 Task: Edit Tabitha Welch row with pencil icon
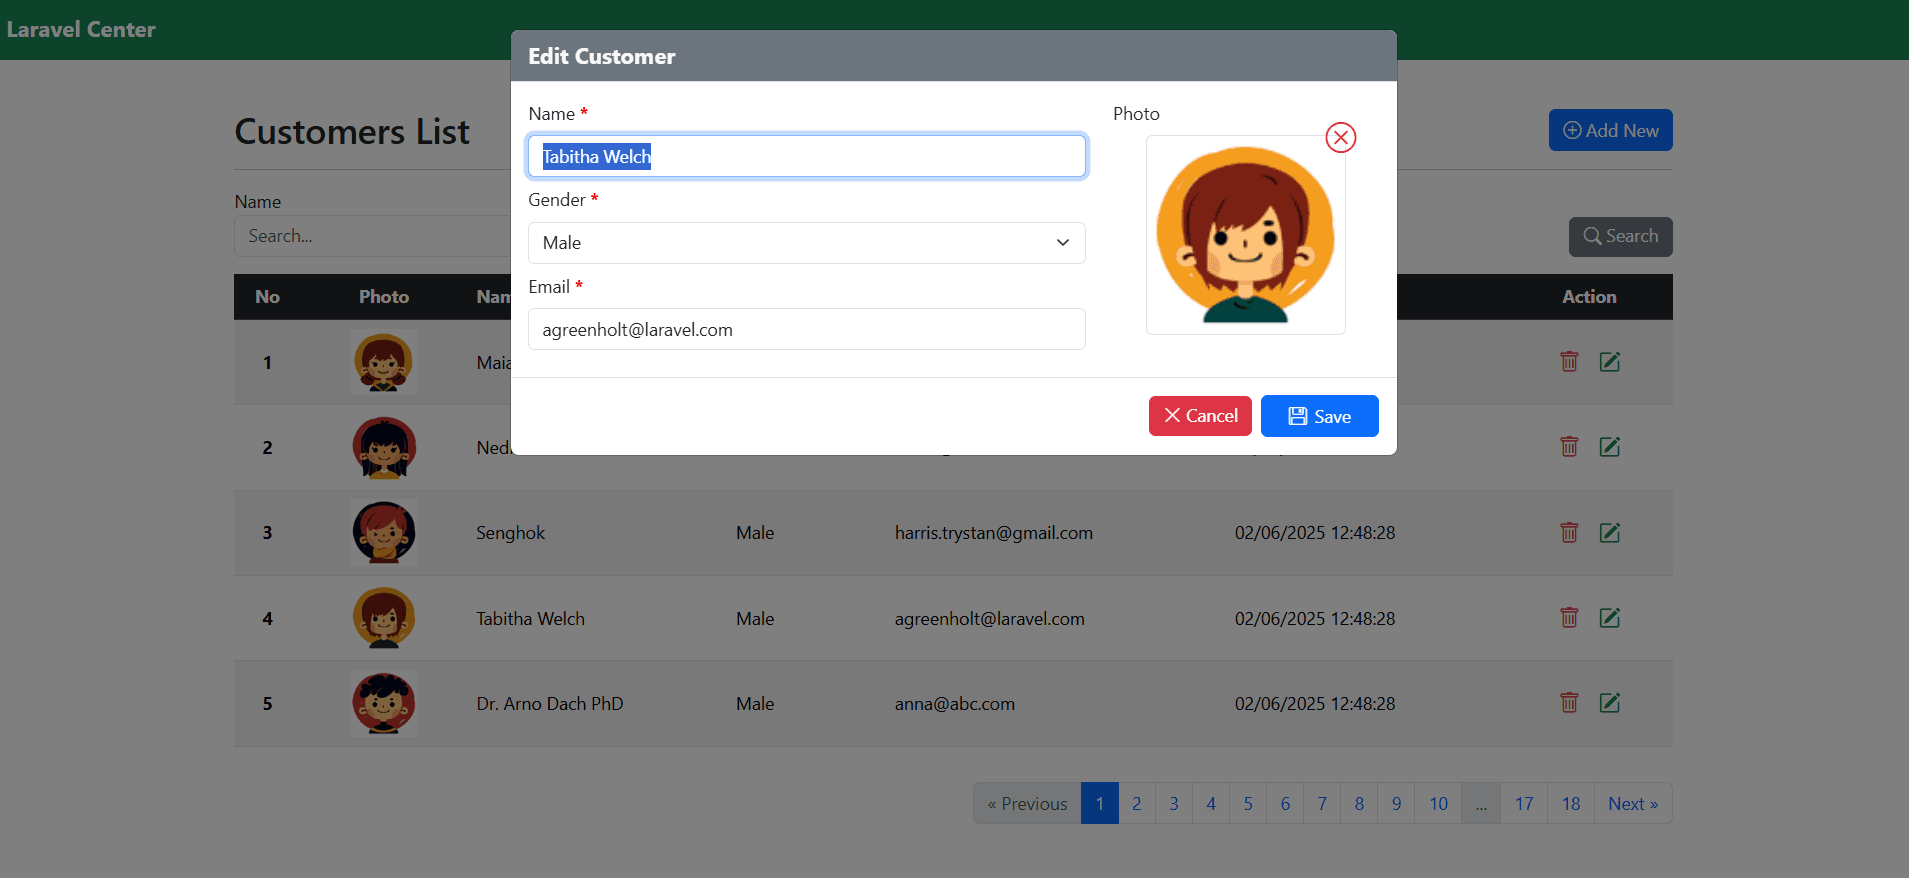1609,618
